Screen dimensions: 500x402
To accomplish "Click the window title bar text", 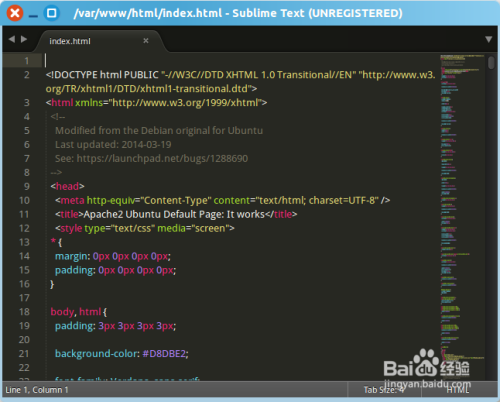I will tap(238, 13).
